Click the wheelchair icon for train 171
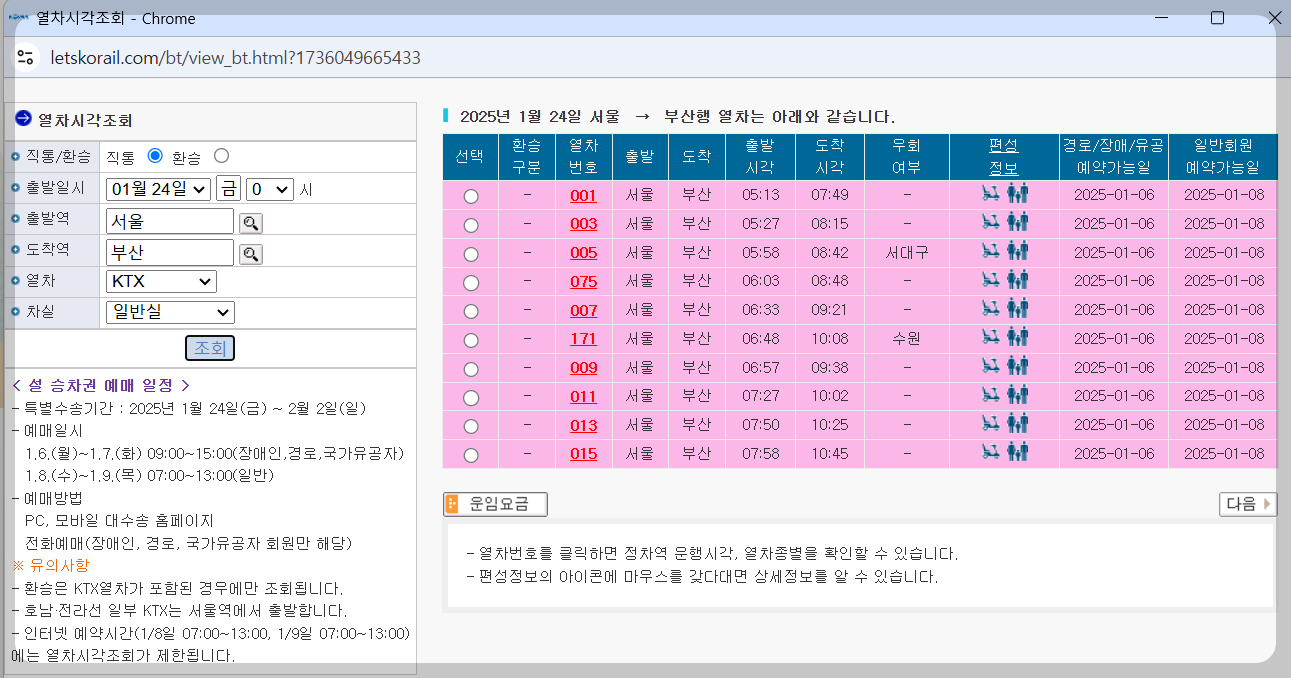The height and width of the screenshot is (678, 1291). (x=991, y=337)
